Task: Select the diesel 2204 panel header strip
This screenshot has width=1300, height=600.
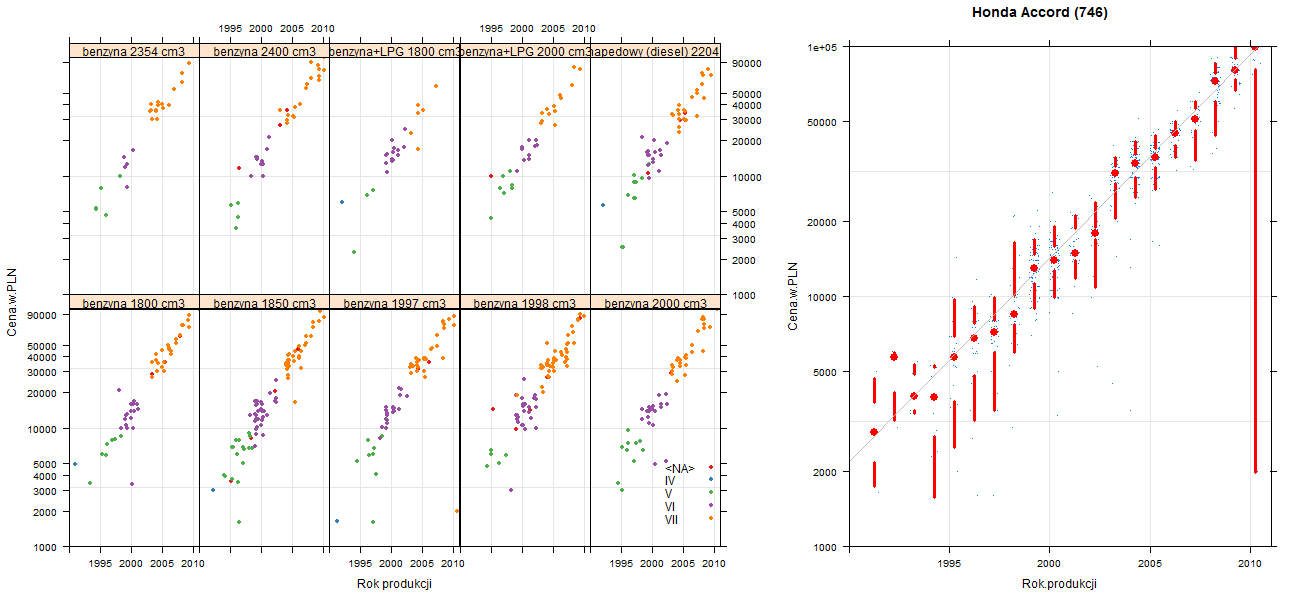Action: tap(655, 51)
